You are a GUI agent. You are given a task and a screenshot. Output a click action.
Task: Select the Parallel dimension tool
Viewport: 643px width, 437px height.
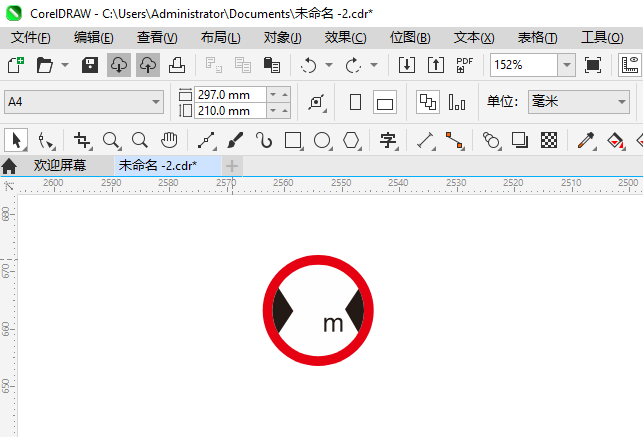click(x=426, y=140)
